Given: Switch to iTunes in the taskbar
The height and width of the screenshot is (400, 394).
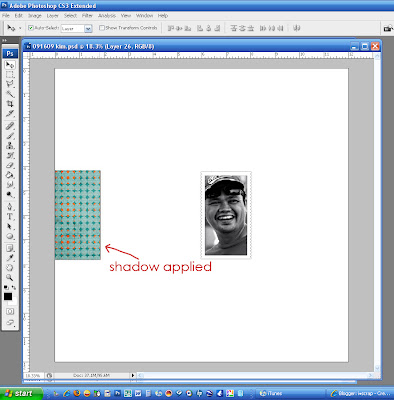Looking at the screenshot, I should pos(290,394).
